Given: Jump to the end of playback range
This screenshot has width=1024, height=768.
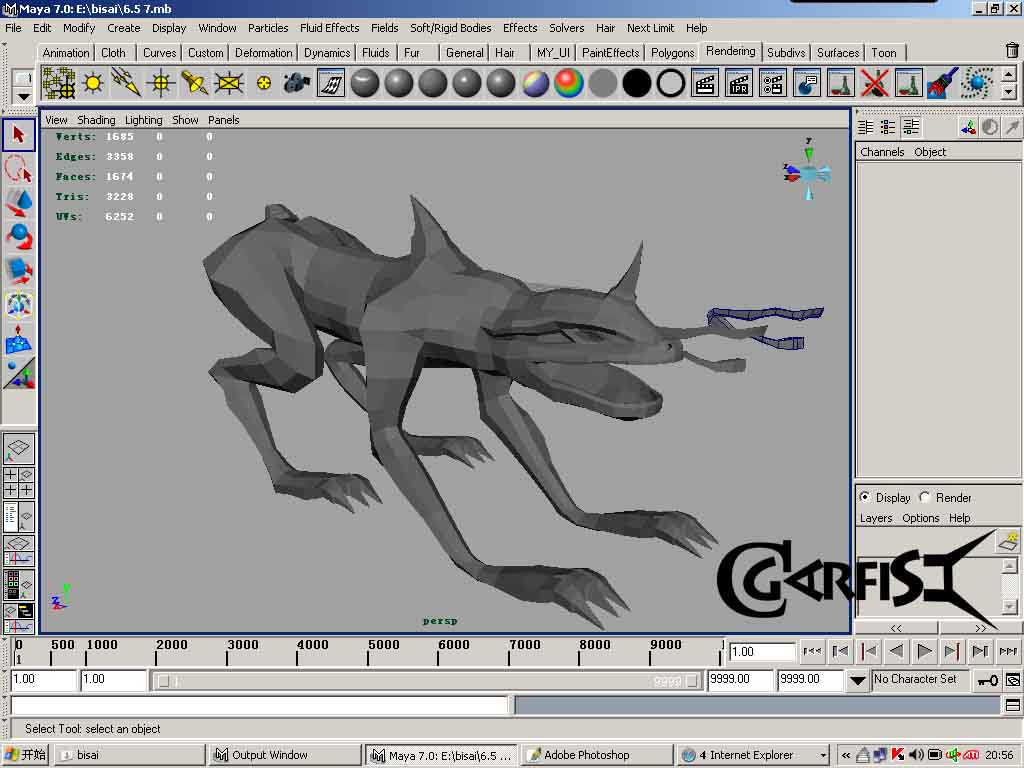Looking at the screenshot, I should (x=1008, y=651).
